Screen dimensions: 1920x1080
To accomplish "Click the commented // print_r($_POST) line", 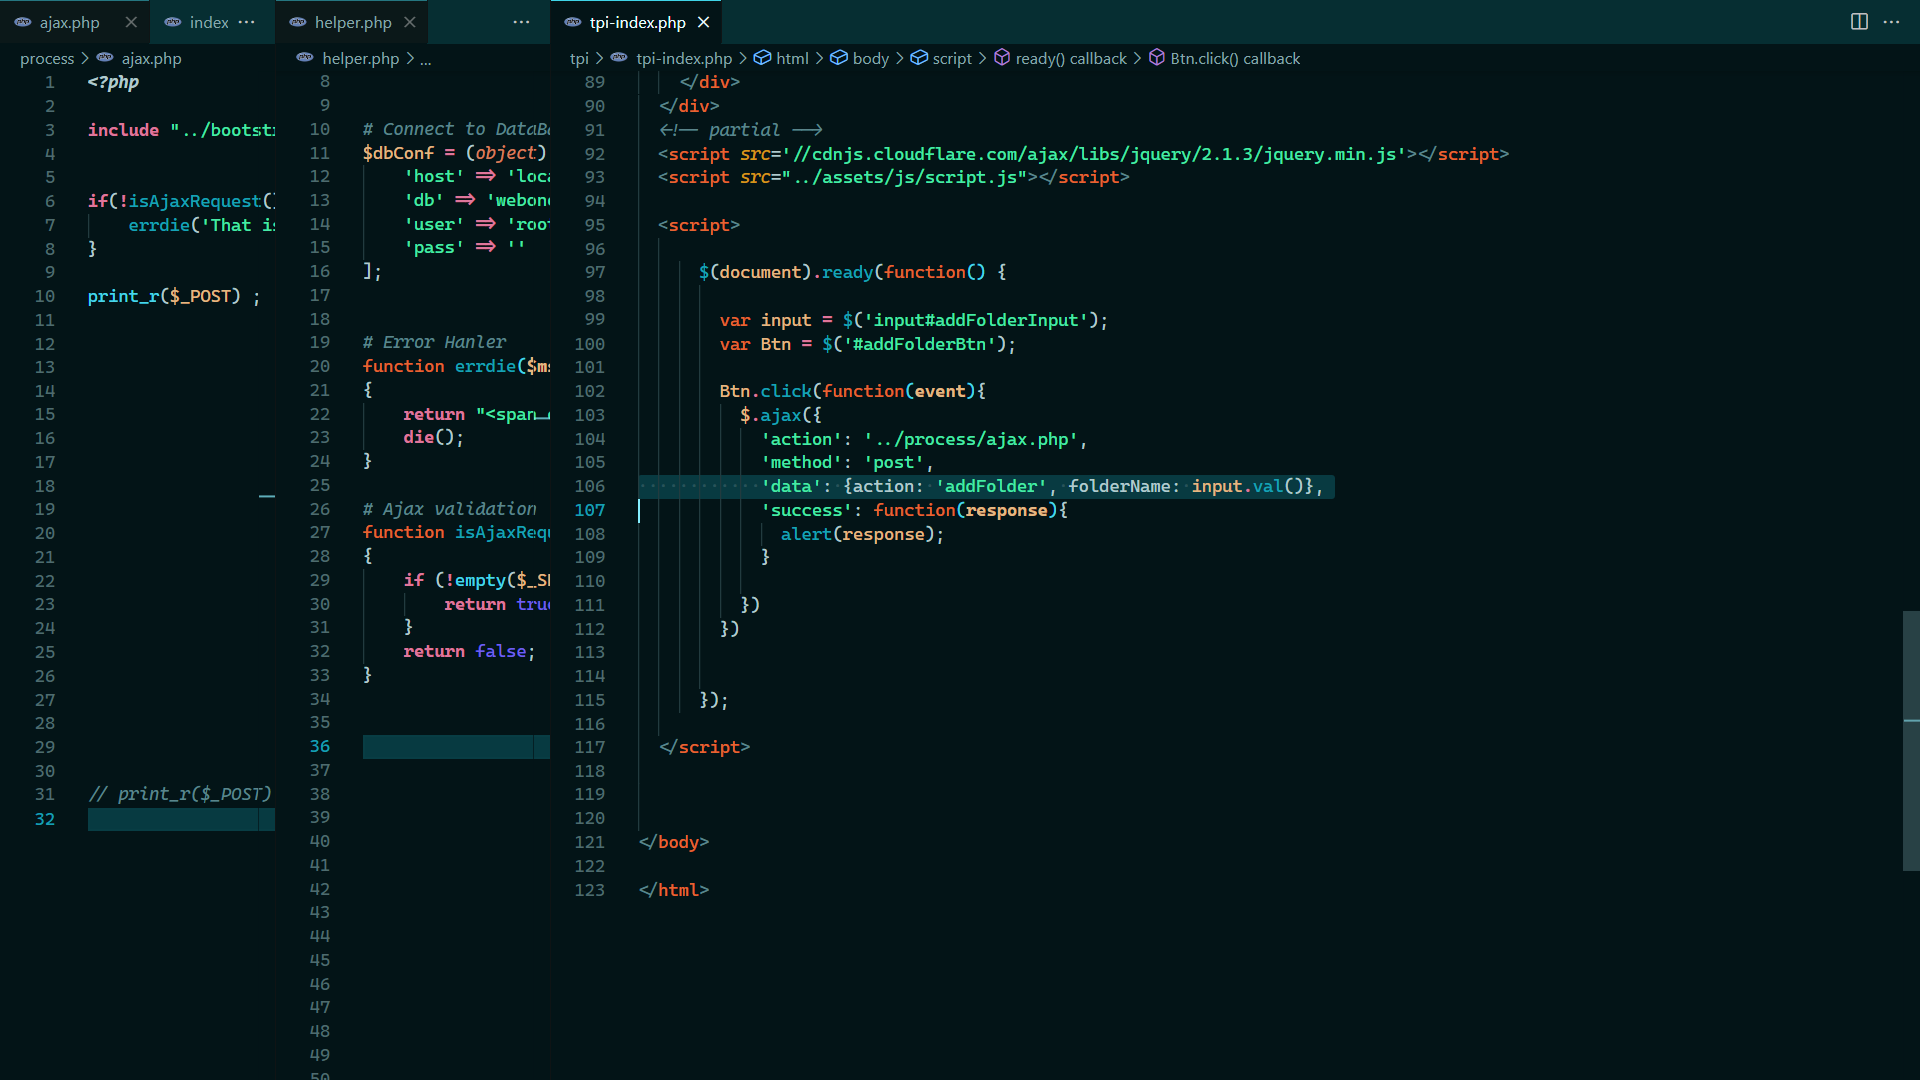I will [180, 794].
